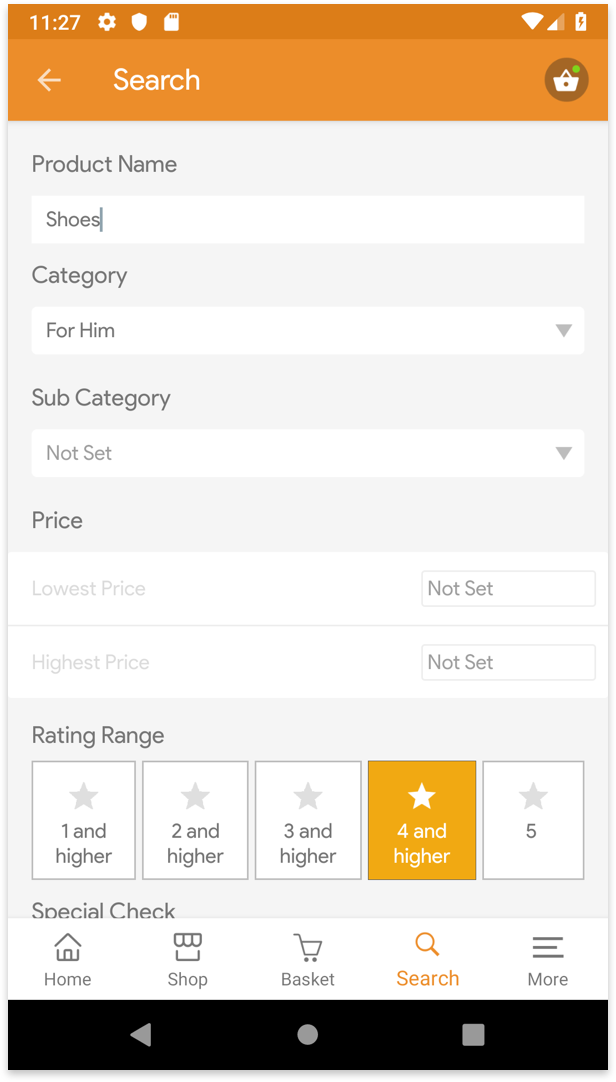Tap Android home circle button

click(x=308, y=1034)
